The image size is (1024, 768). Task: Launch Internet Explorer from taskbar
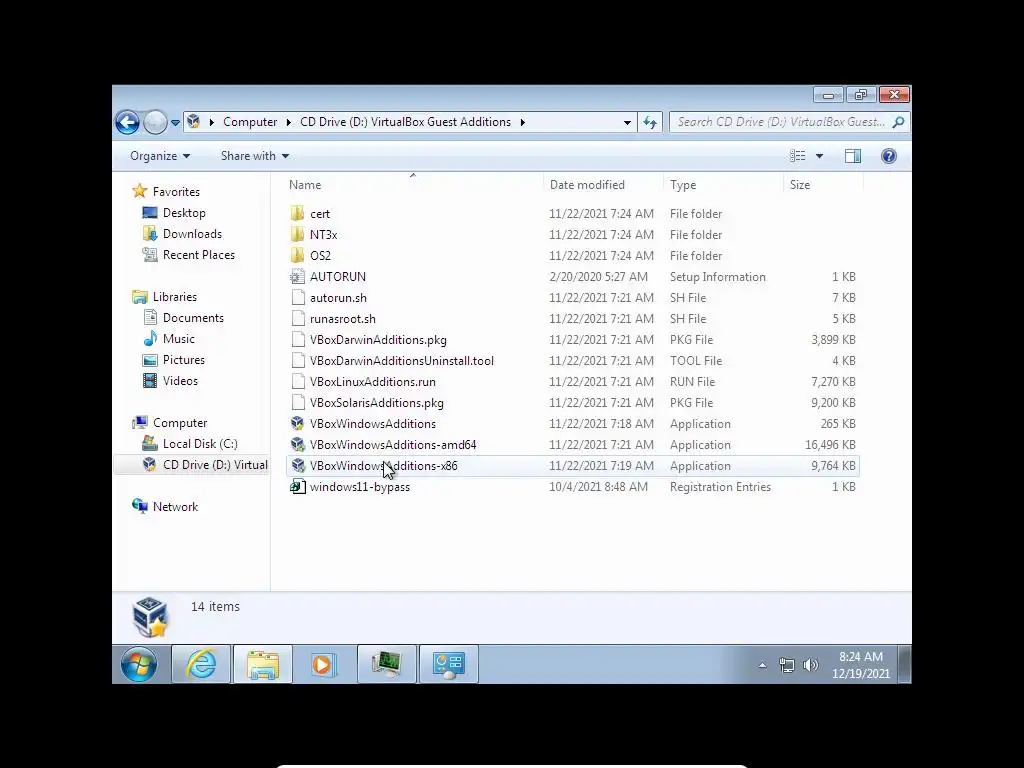click(201, 664)
